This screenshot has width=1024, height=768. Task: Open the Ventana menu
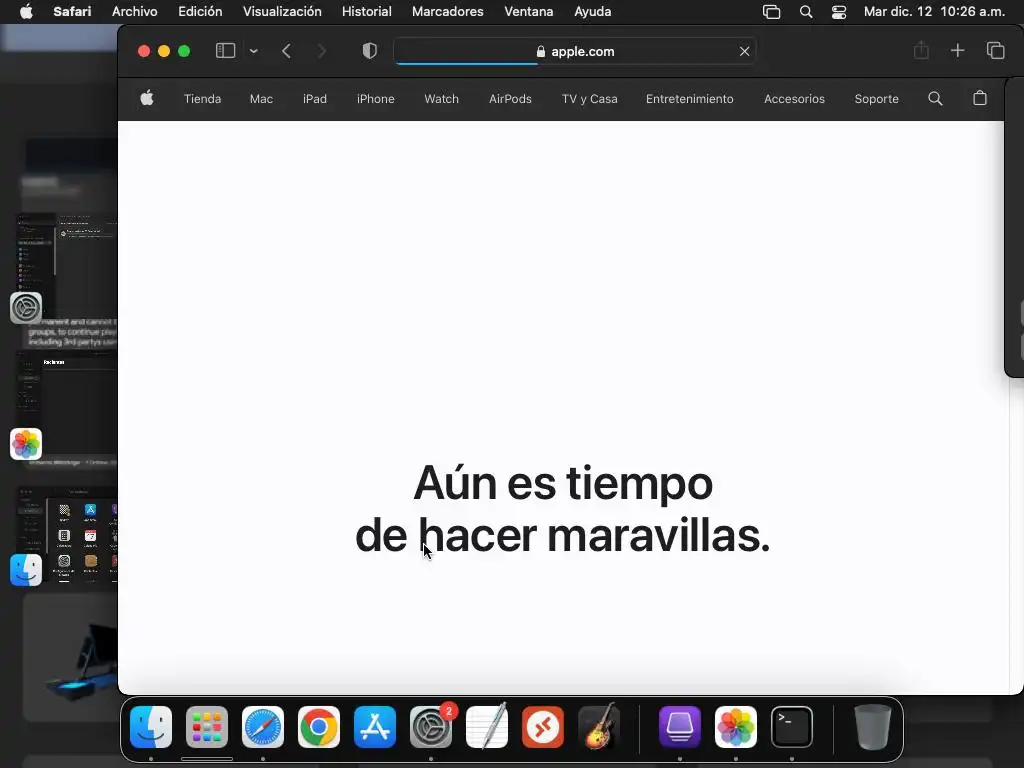pyautogui.click(x=528, y=11)
